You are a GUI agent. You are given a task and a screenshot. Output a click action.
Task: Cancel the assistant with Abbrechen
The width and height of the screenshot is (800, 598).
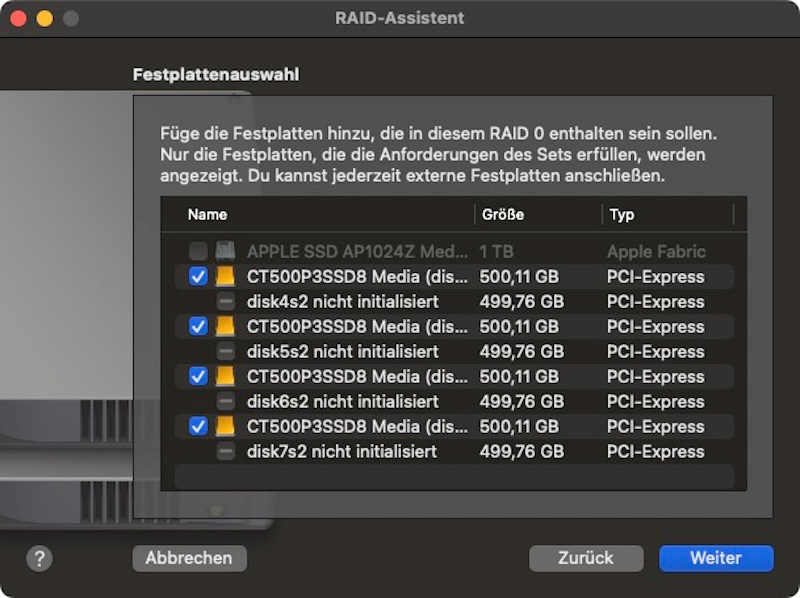[189, 558]
